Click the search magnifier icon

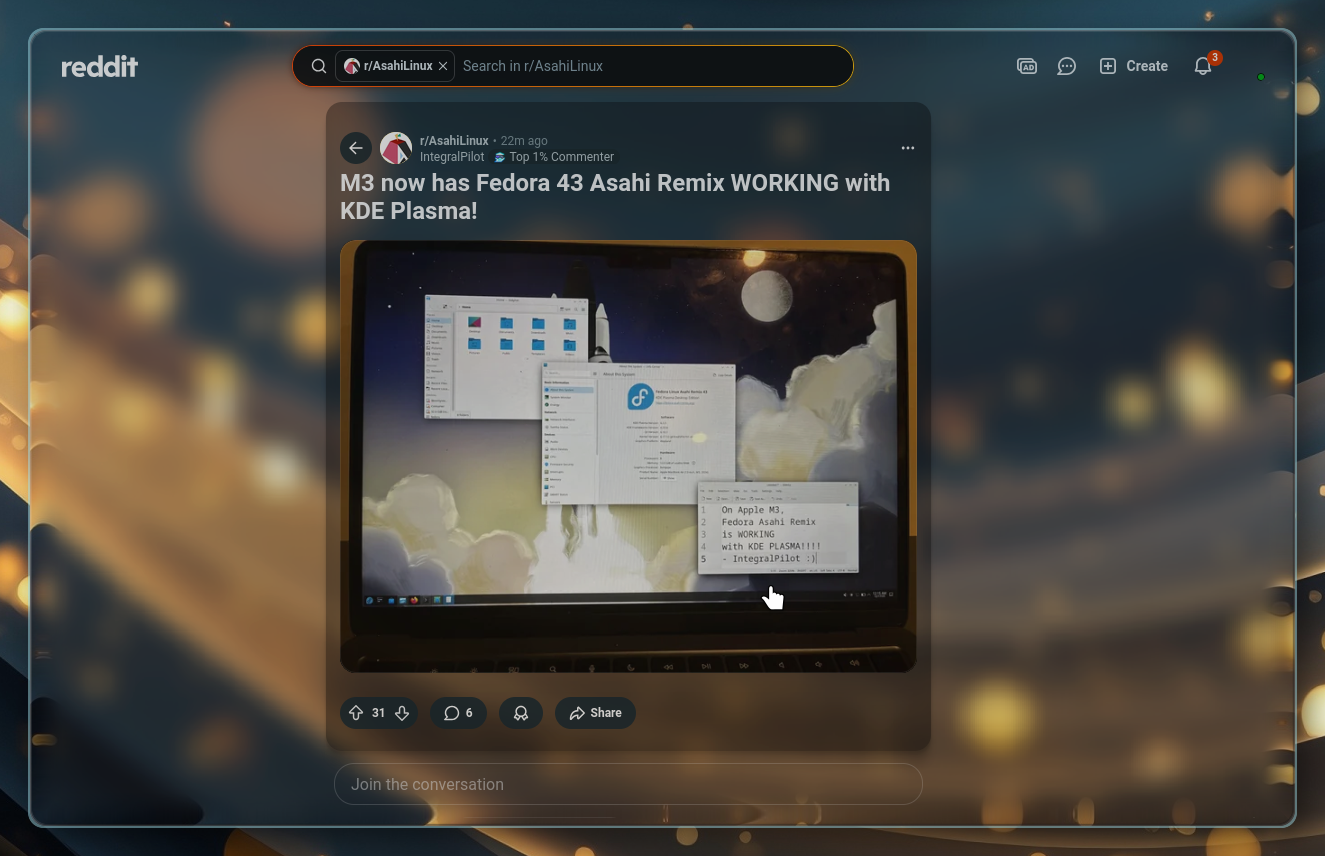(318, 66)
